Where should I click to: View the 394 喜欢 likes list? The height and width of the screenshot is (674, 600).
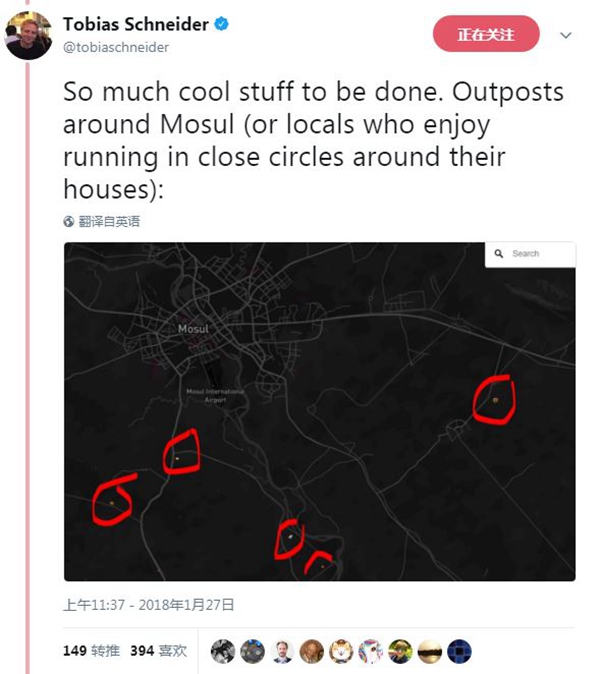(159, 651)
